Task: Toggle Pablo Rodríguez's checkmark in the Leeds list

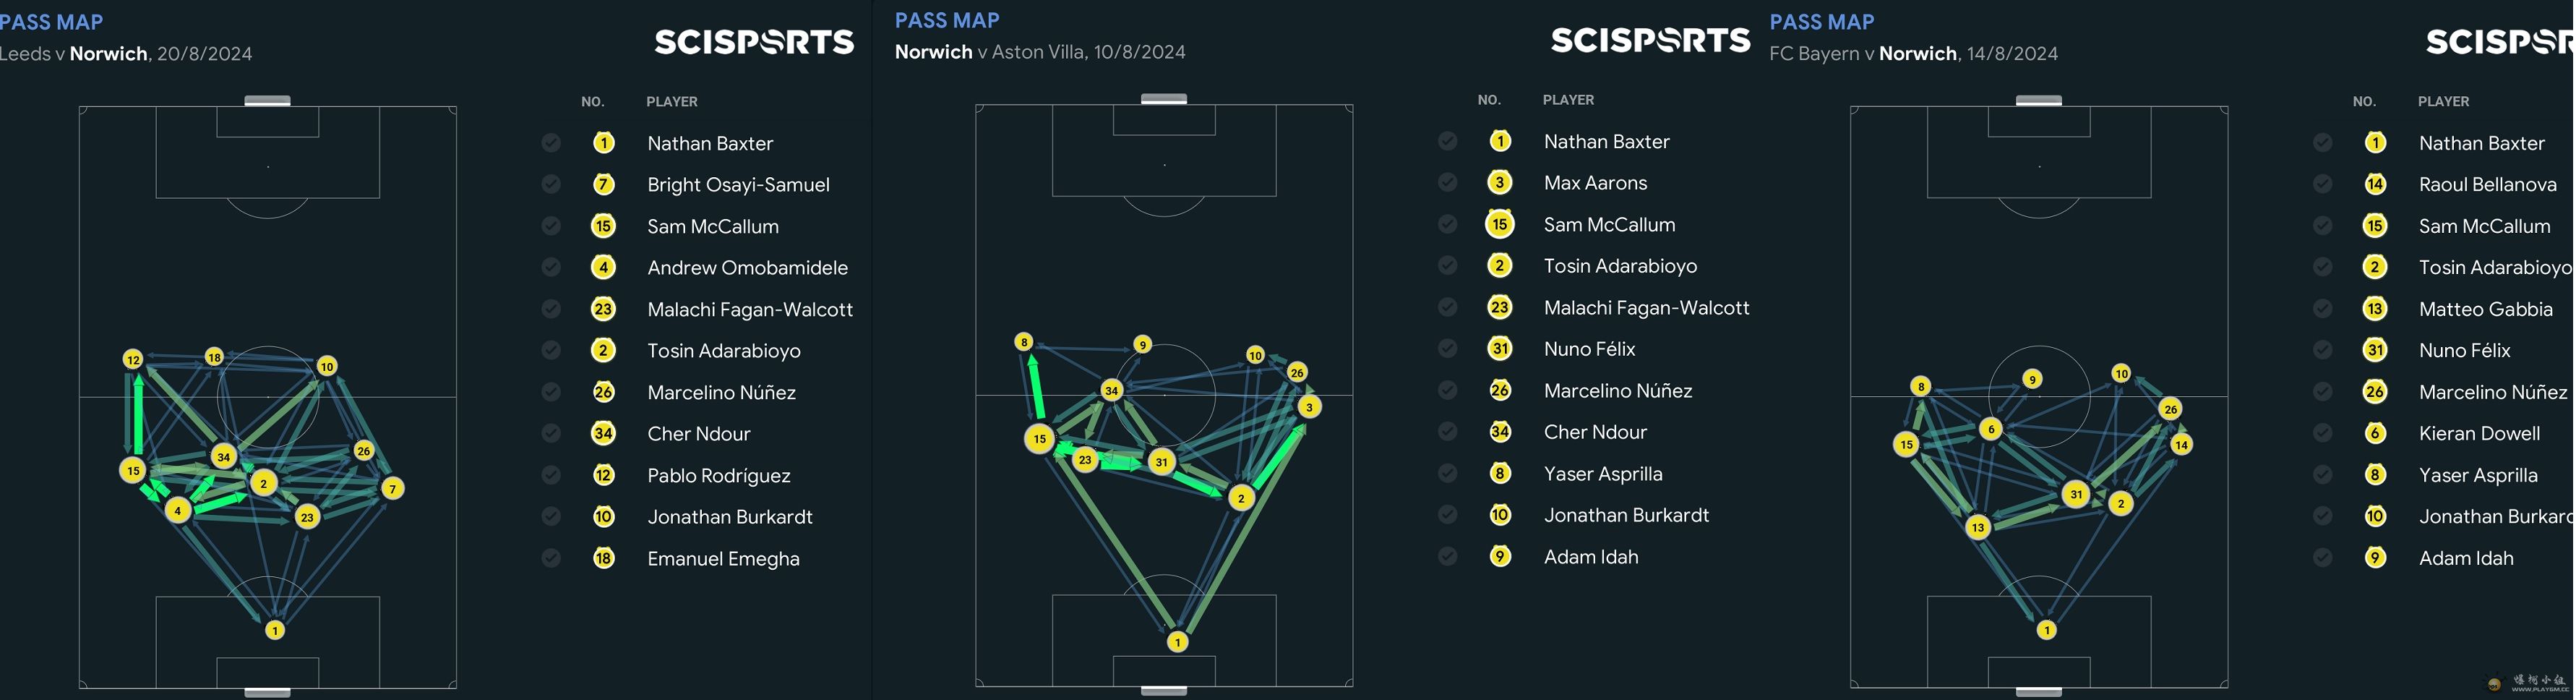Action: pos(551,475)
